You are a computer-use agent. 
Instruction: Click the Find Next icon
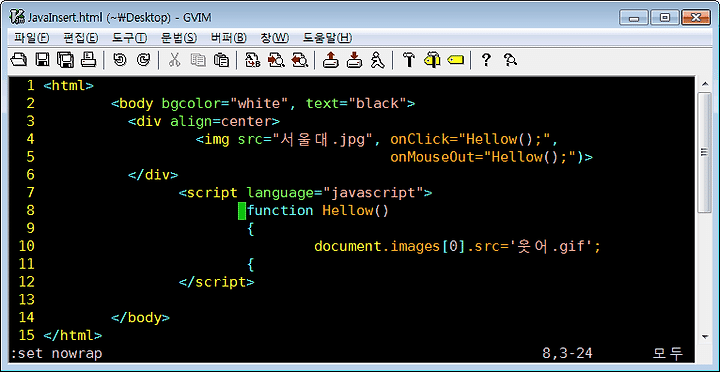coord(276,60)
